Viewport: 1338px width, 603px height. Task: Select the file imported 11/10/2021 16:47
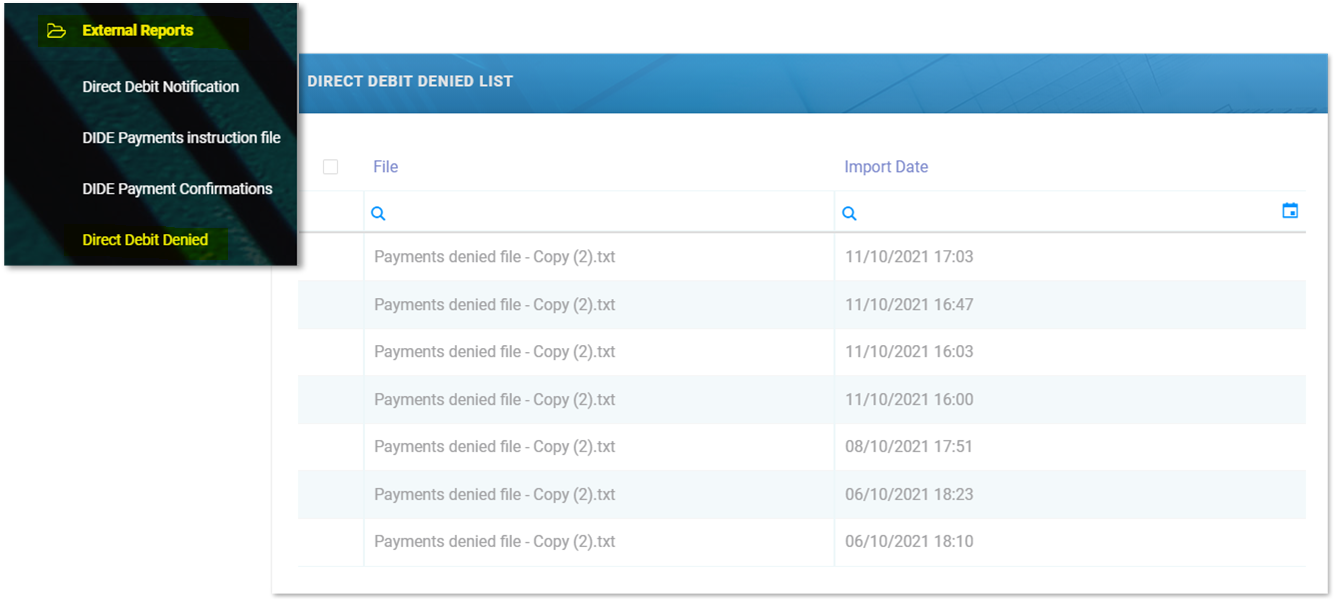click(x=494, y=305)
